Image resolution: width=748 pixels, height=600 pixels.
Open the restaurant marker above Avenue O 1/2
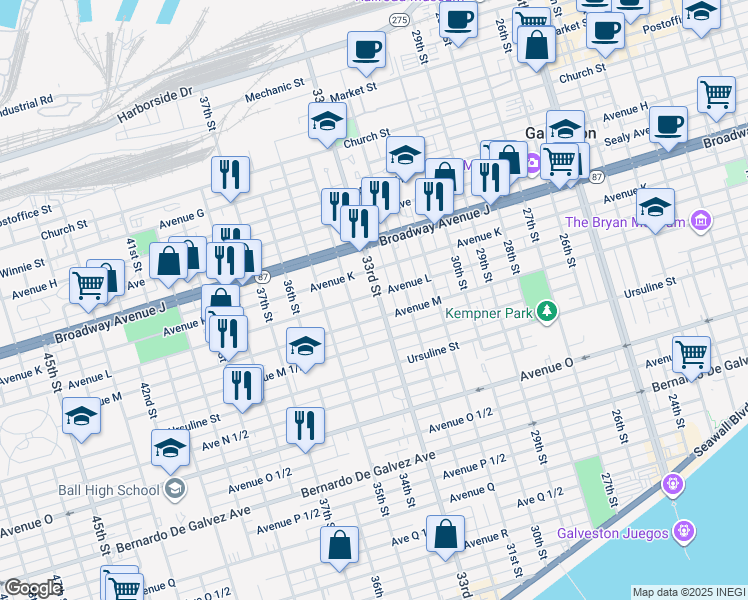(x=305, y=425)
